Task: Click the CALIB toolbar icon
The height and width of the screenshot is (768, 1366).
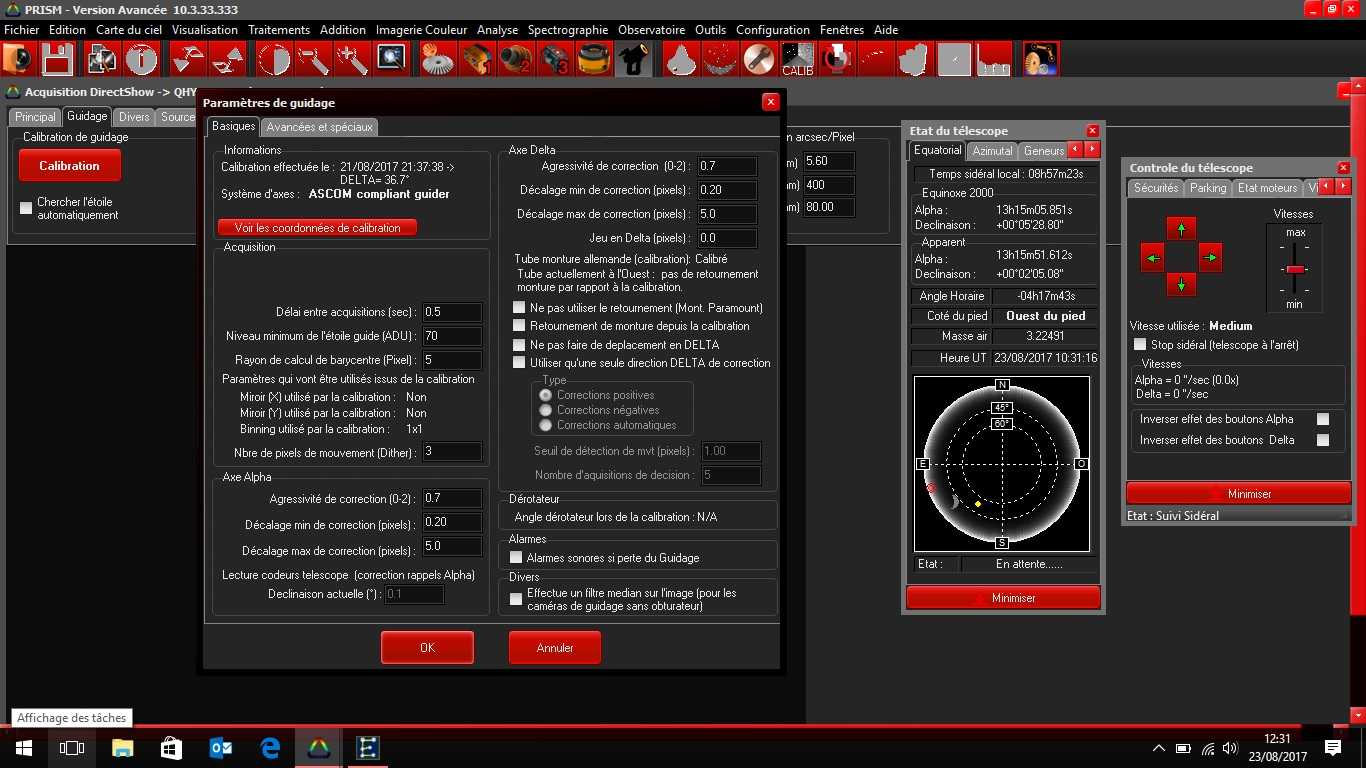Action: 797,60
